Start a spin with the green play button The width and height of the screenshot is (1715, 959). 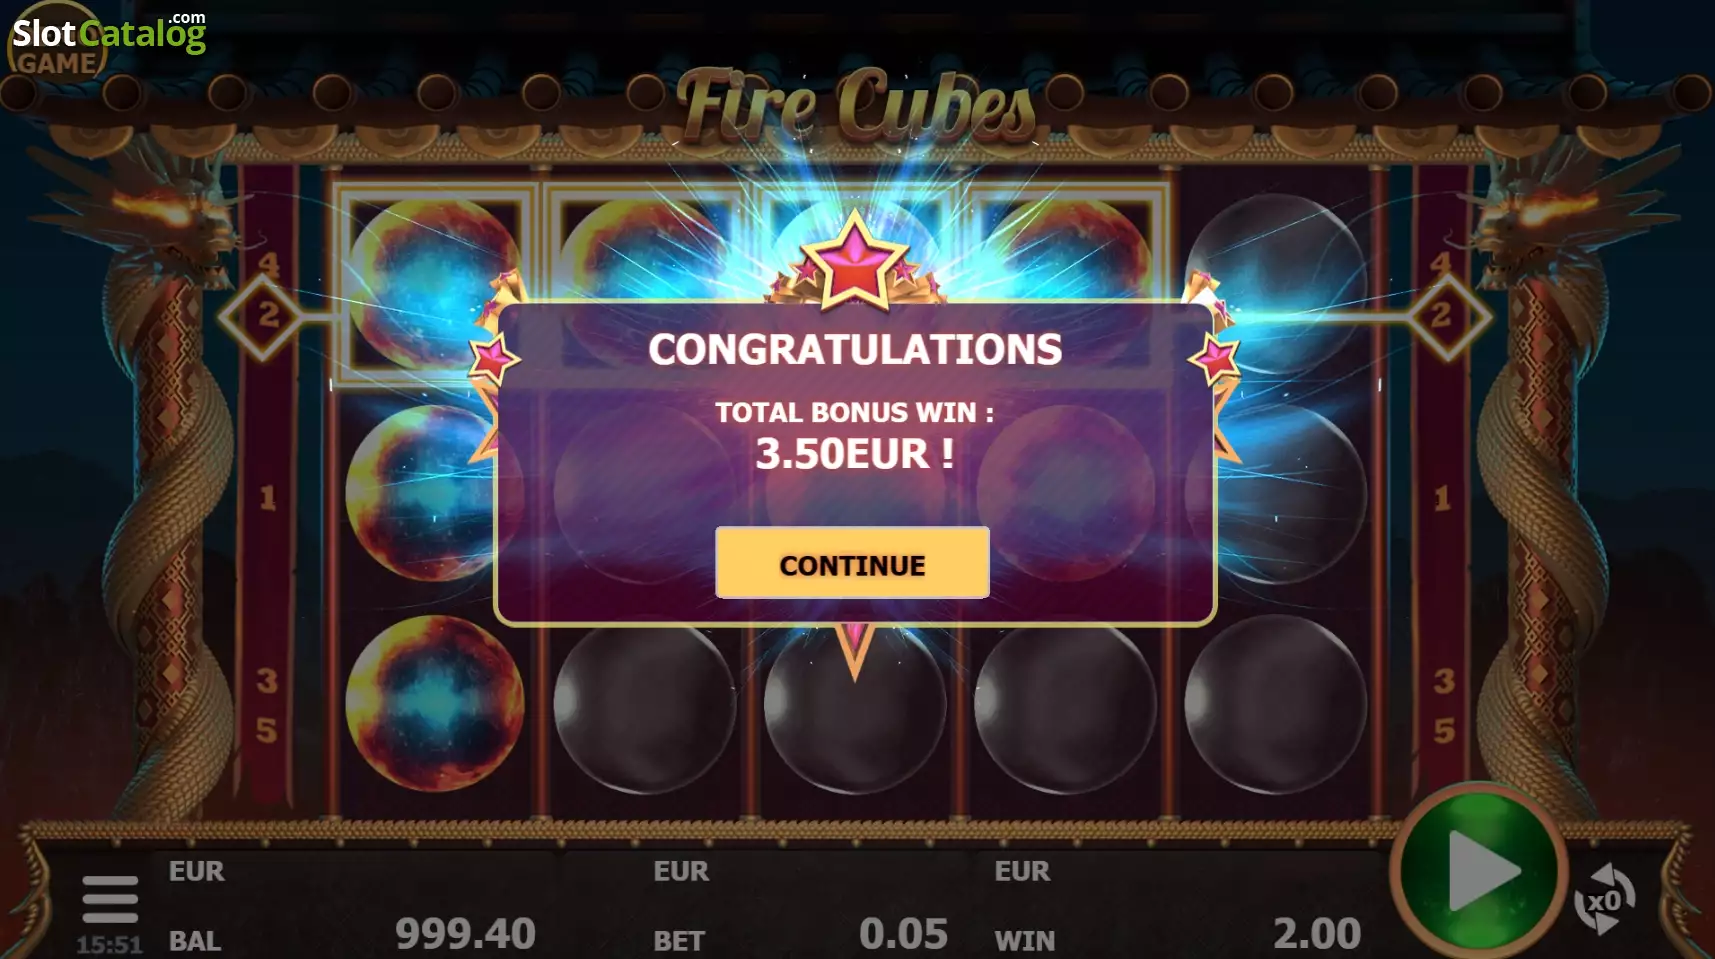[x=1478, y=870]
